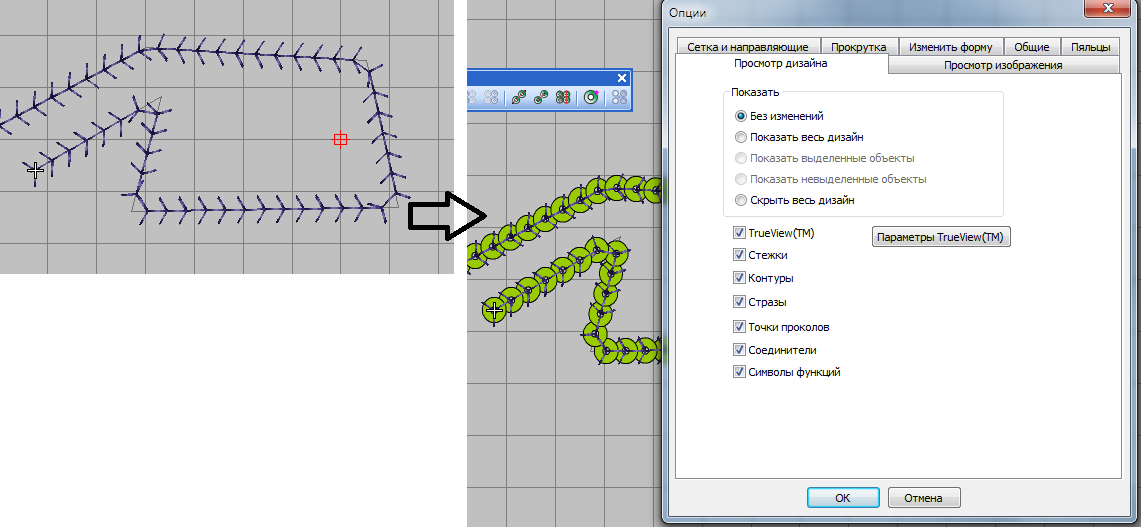Close the "Опции" dialog window
The image size is (1141, 527).
[1108, 8]
